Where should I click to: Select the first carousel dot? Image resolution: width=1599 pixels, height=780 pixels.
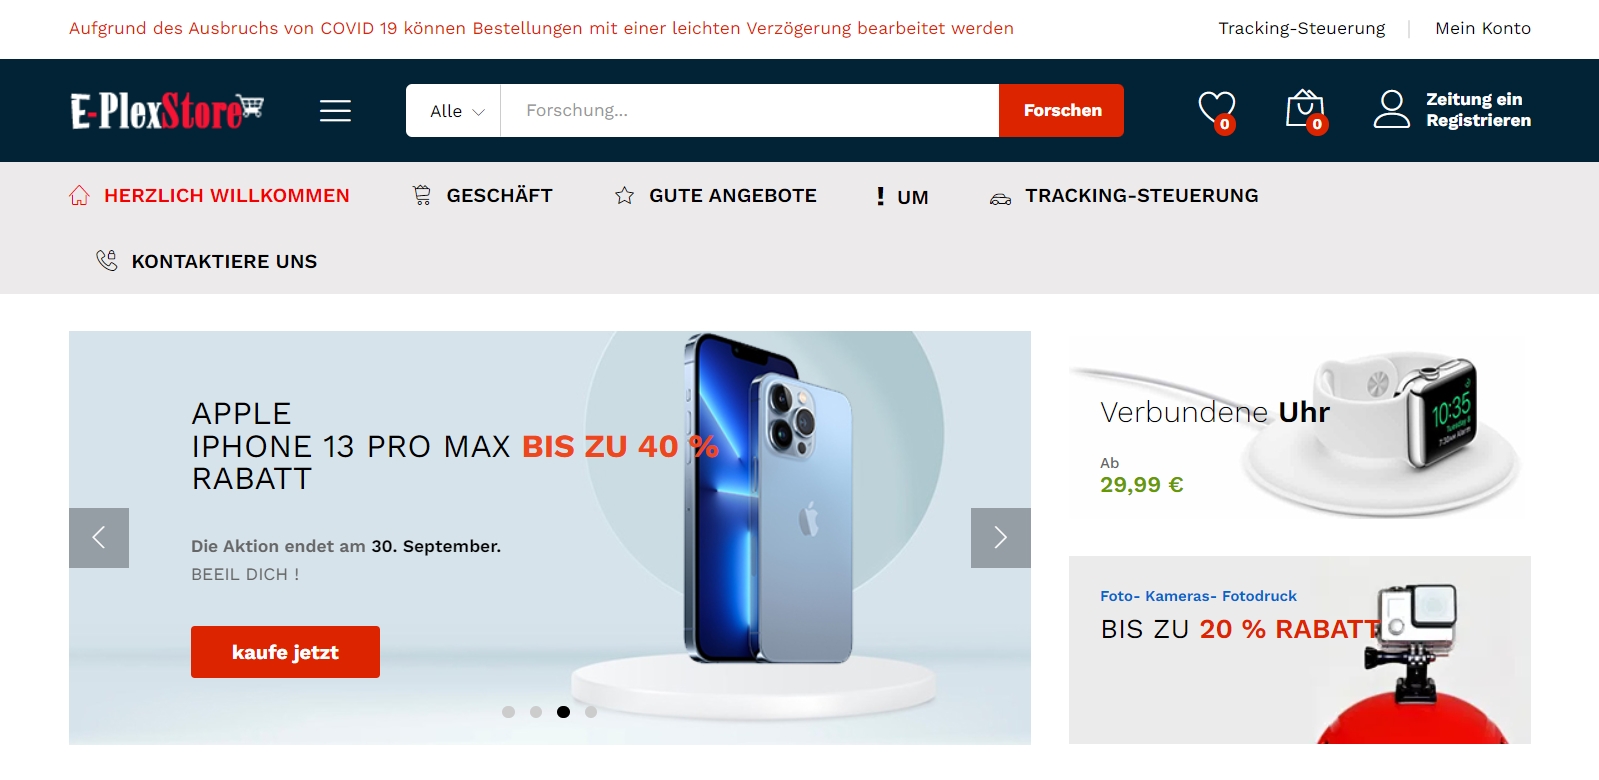pyautogui.click(x=508, y=712)
